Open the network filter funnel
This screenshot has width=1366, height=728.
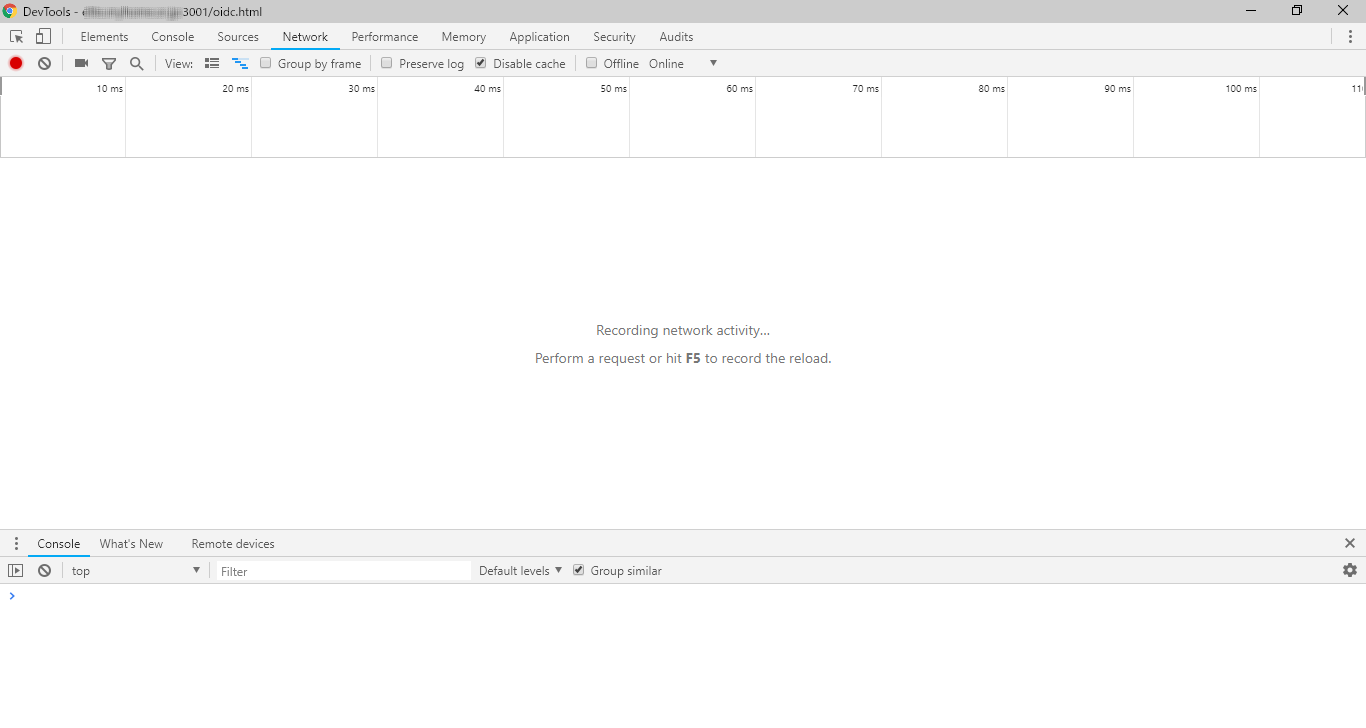[x=109, y=63]
